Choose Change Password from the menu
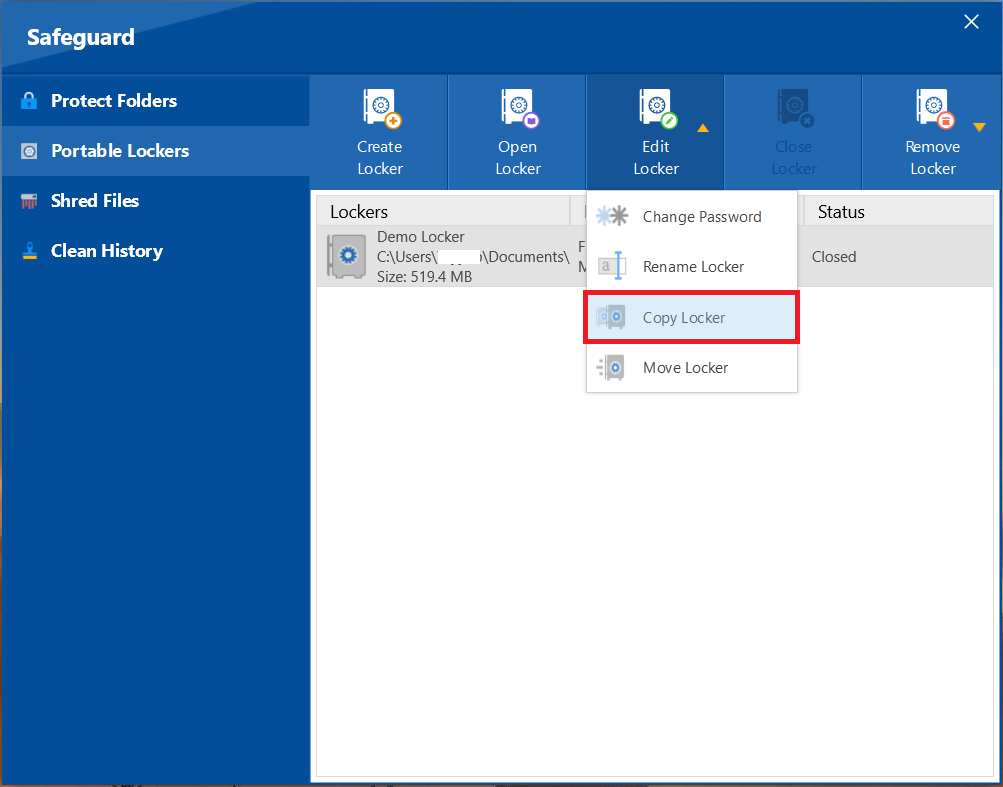Viewport: 1003px width, 787px height. (691, 217)
